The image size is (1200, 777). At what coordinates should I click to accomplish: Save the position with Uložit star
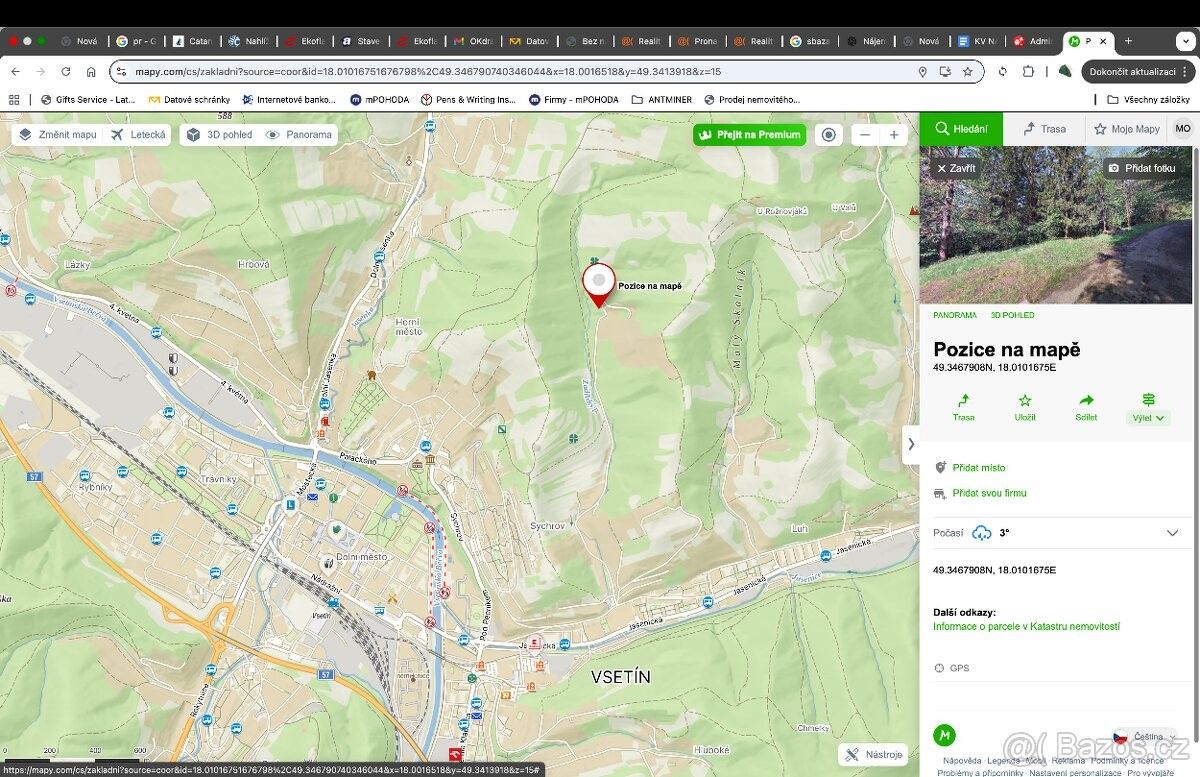(1025, 407)
